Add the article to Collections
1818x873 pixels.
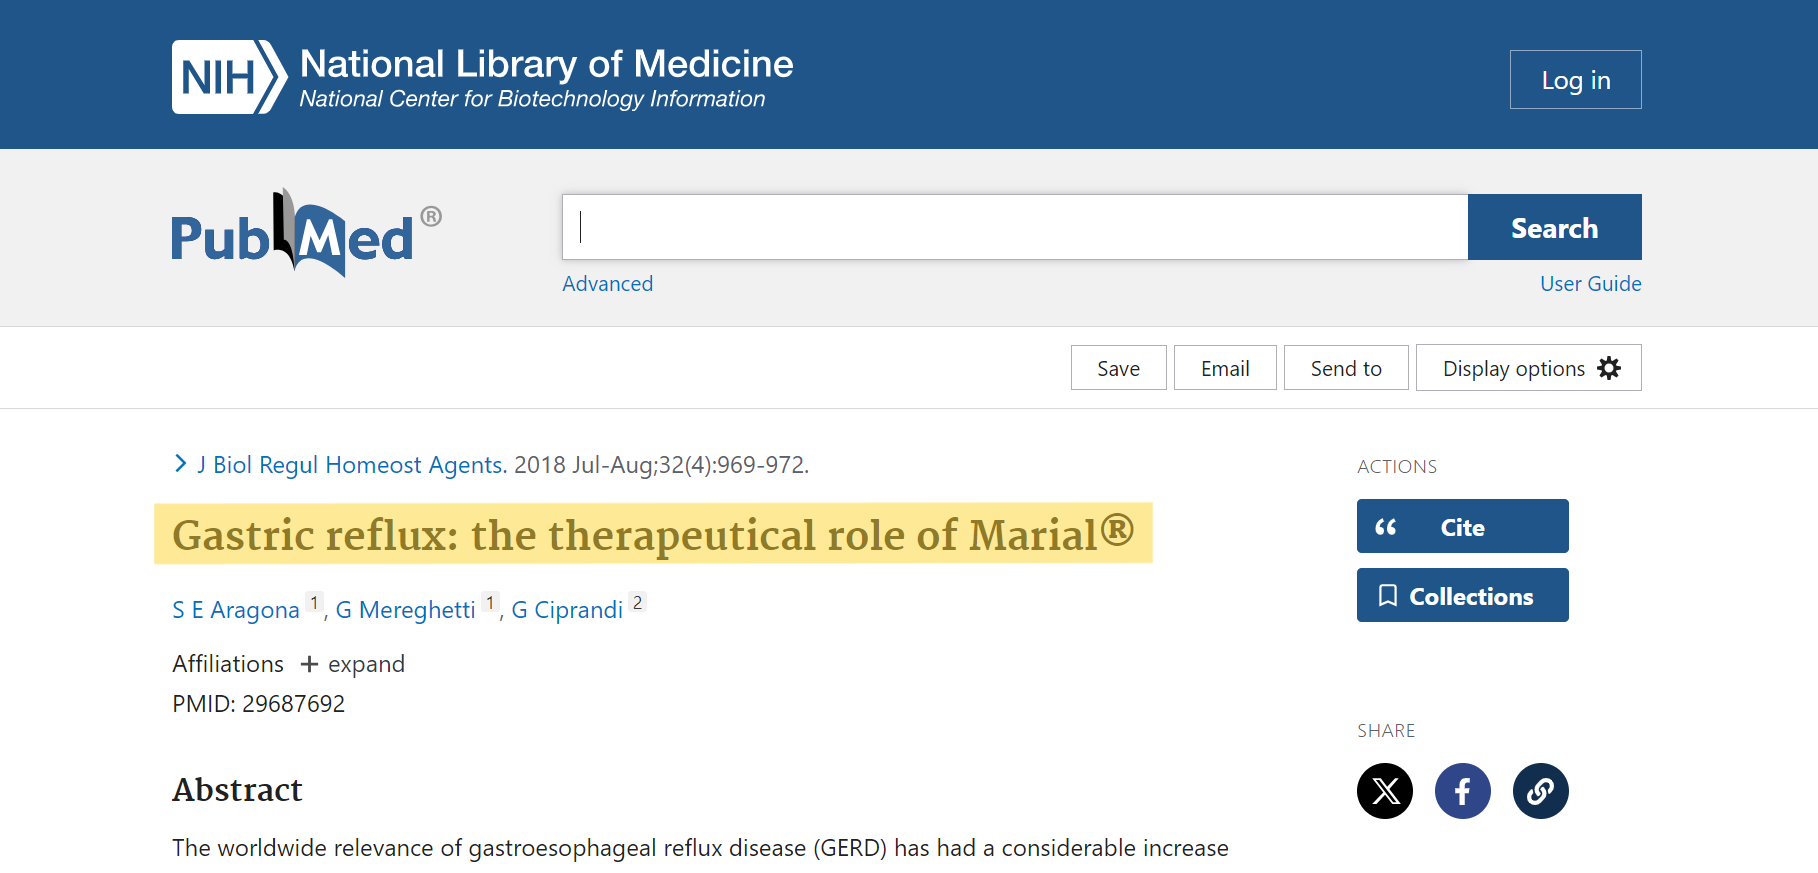tap(1463, 595)
